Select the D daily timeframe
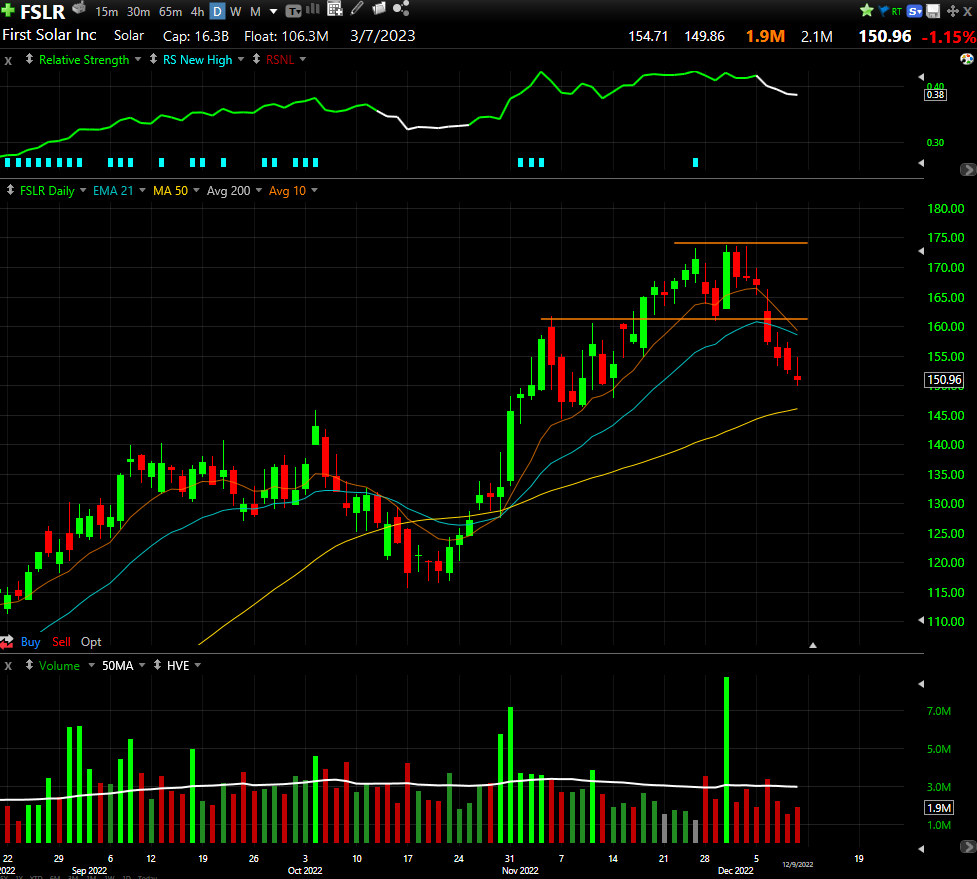Screen dimensions: 977x879 pyautogui.click(x=217, y=11)
